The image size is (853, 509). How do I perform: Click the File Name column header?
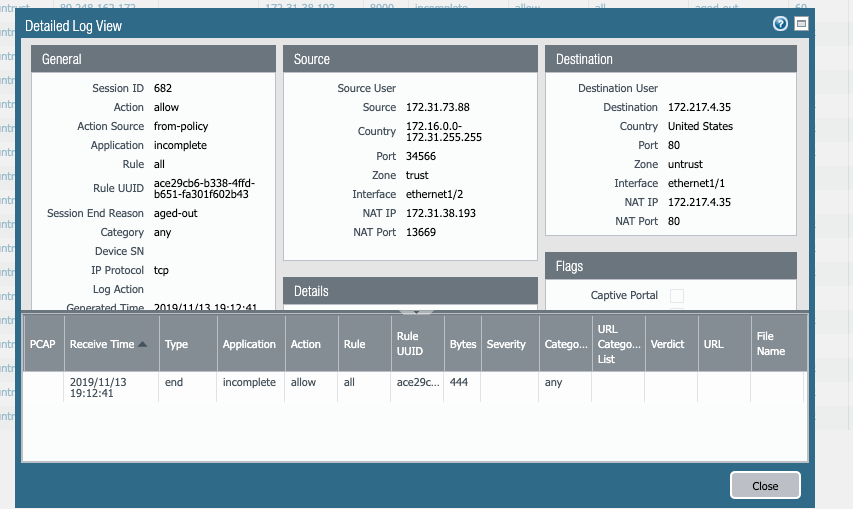coord(771,344)
